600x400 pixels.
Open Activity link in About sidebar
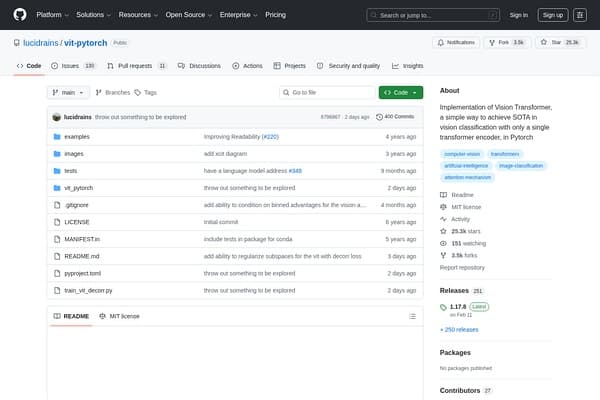coord(455,219)
